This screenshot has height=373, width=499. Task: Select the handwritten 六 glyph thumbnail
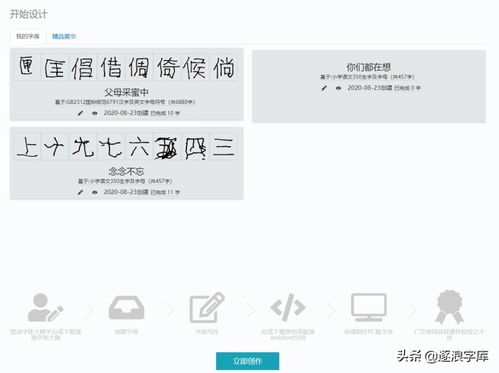[x=139, y=147]
